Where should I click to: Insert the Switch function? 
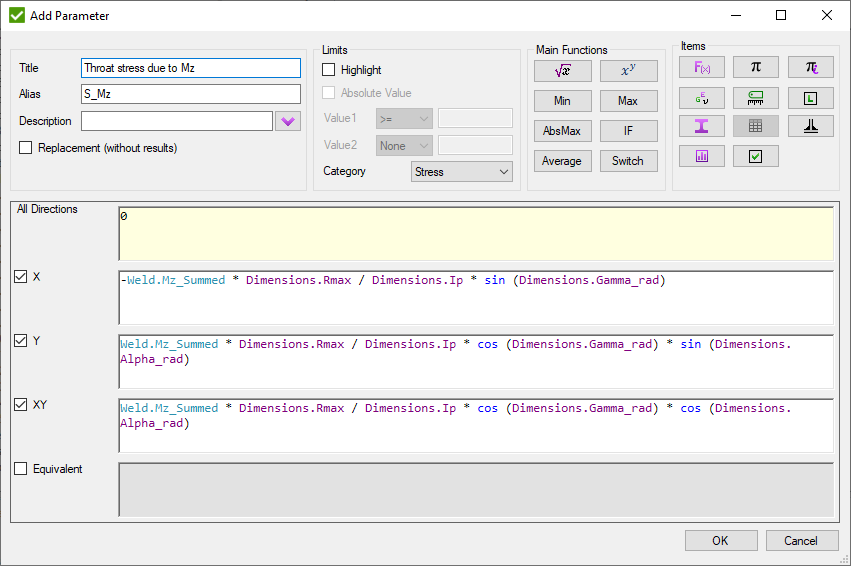coord(629,161)
